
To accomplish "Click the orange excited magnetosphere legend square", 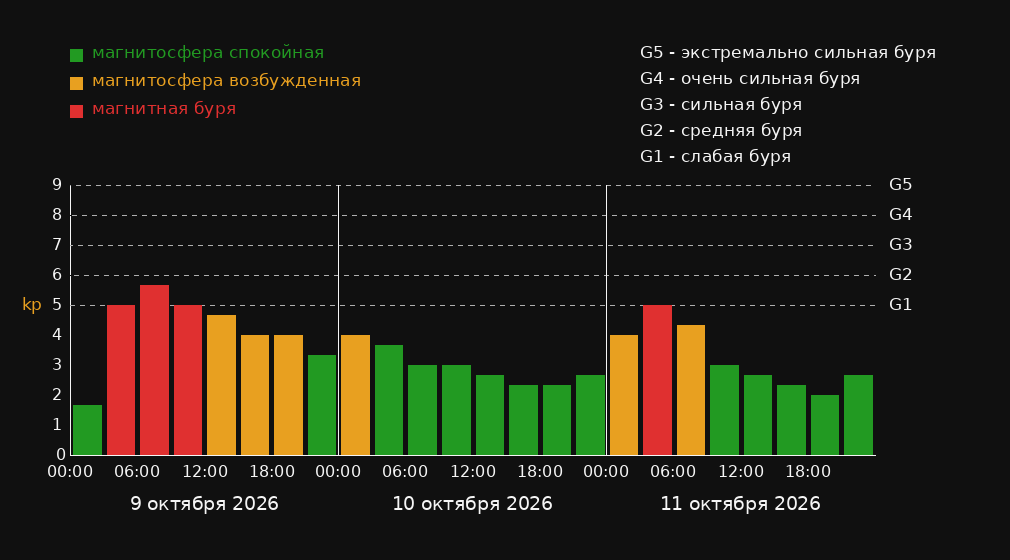I will [76, 83].
